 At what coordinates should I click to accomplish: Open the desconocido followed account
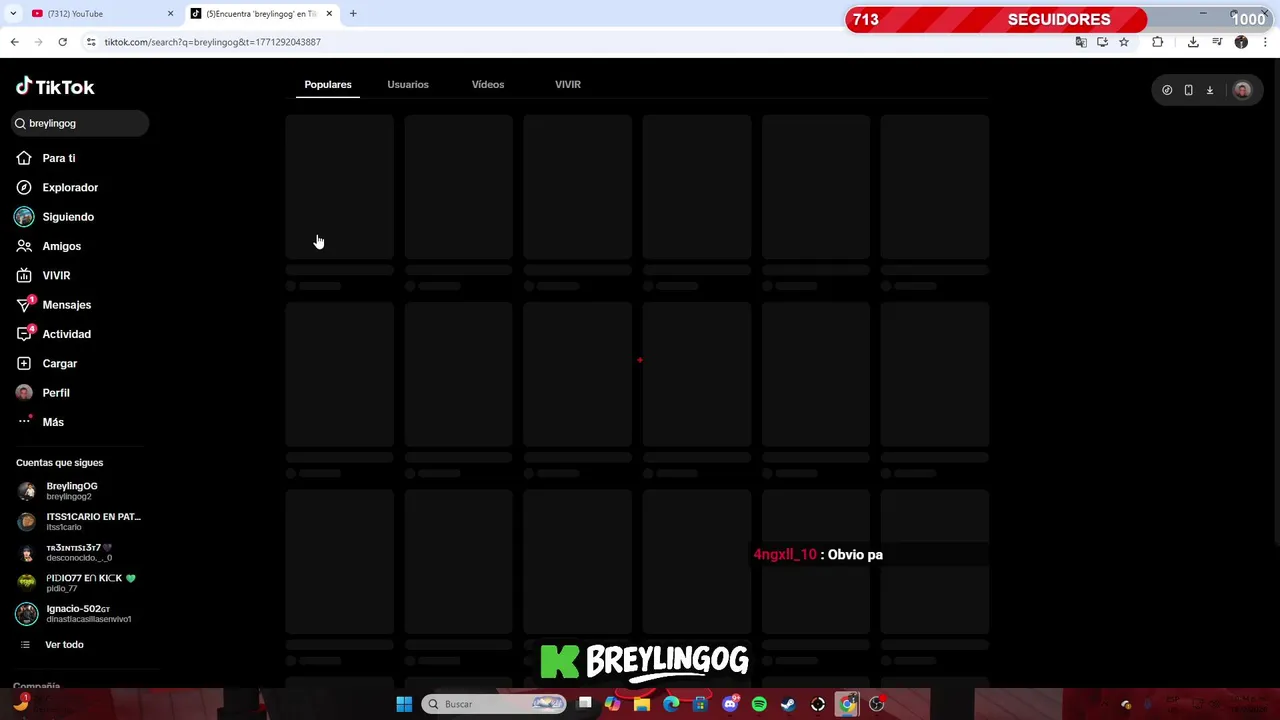pyautogui.click(x=65, y=552)
